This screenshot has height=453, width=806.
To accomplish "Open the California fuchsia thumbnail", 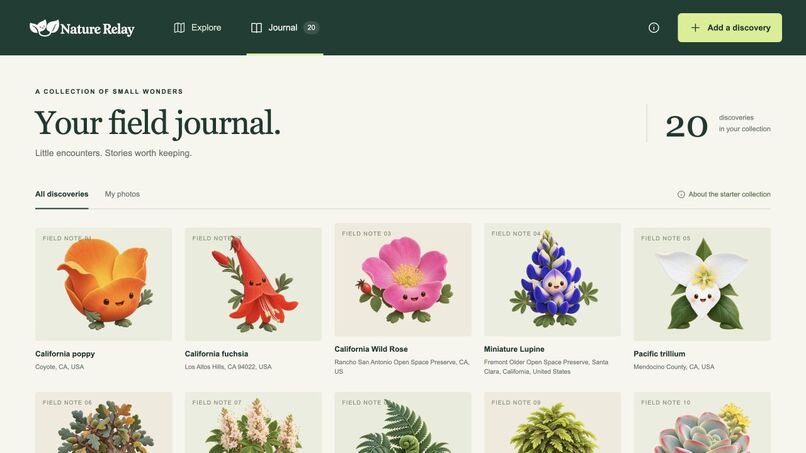I will (253, 284).
